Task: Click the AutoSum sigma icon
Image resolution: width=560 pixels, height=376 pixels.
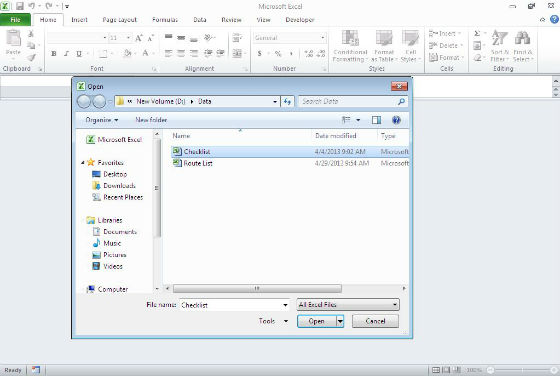Action: 477,34
